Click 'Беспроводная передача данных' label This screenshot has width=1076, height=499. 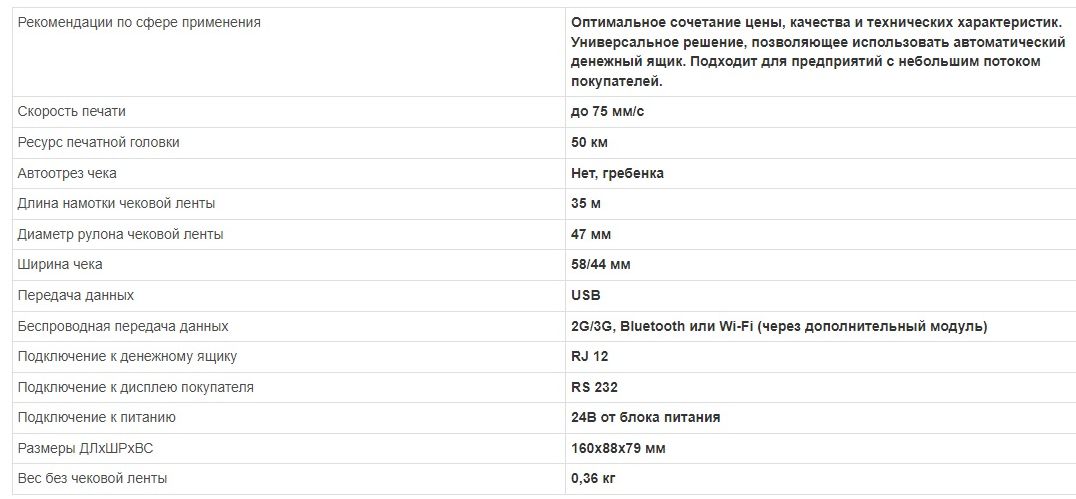(123, 327)
